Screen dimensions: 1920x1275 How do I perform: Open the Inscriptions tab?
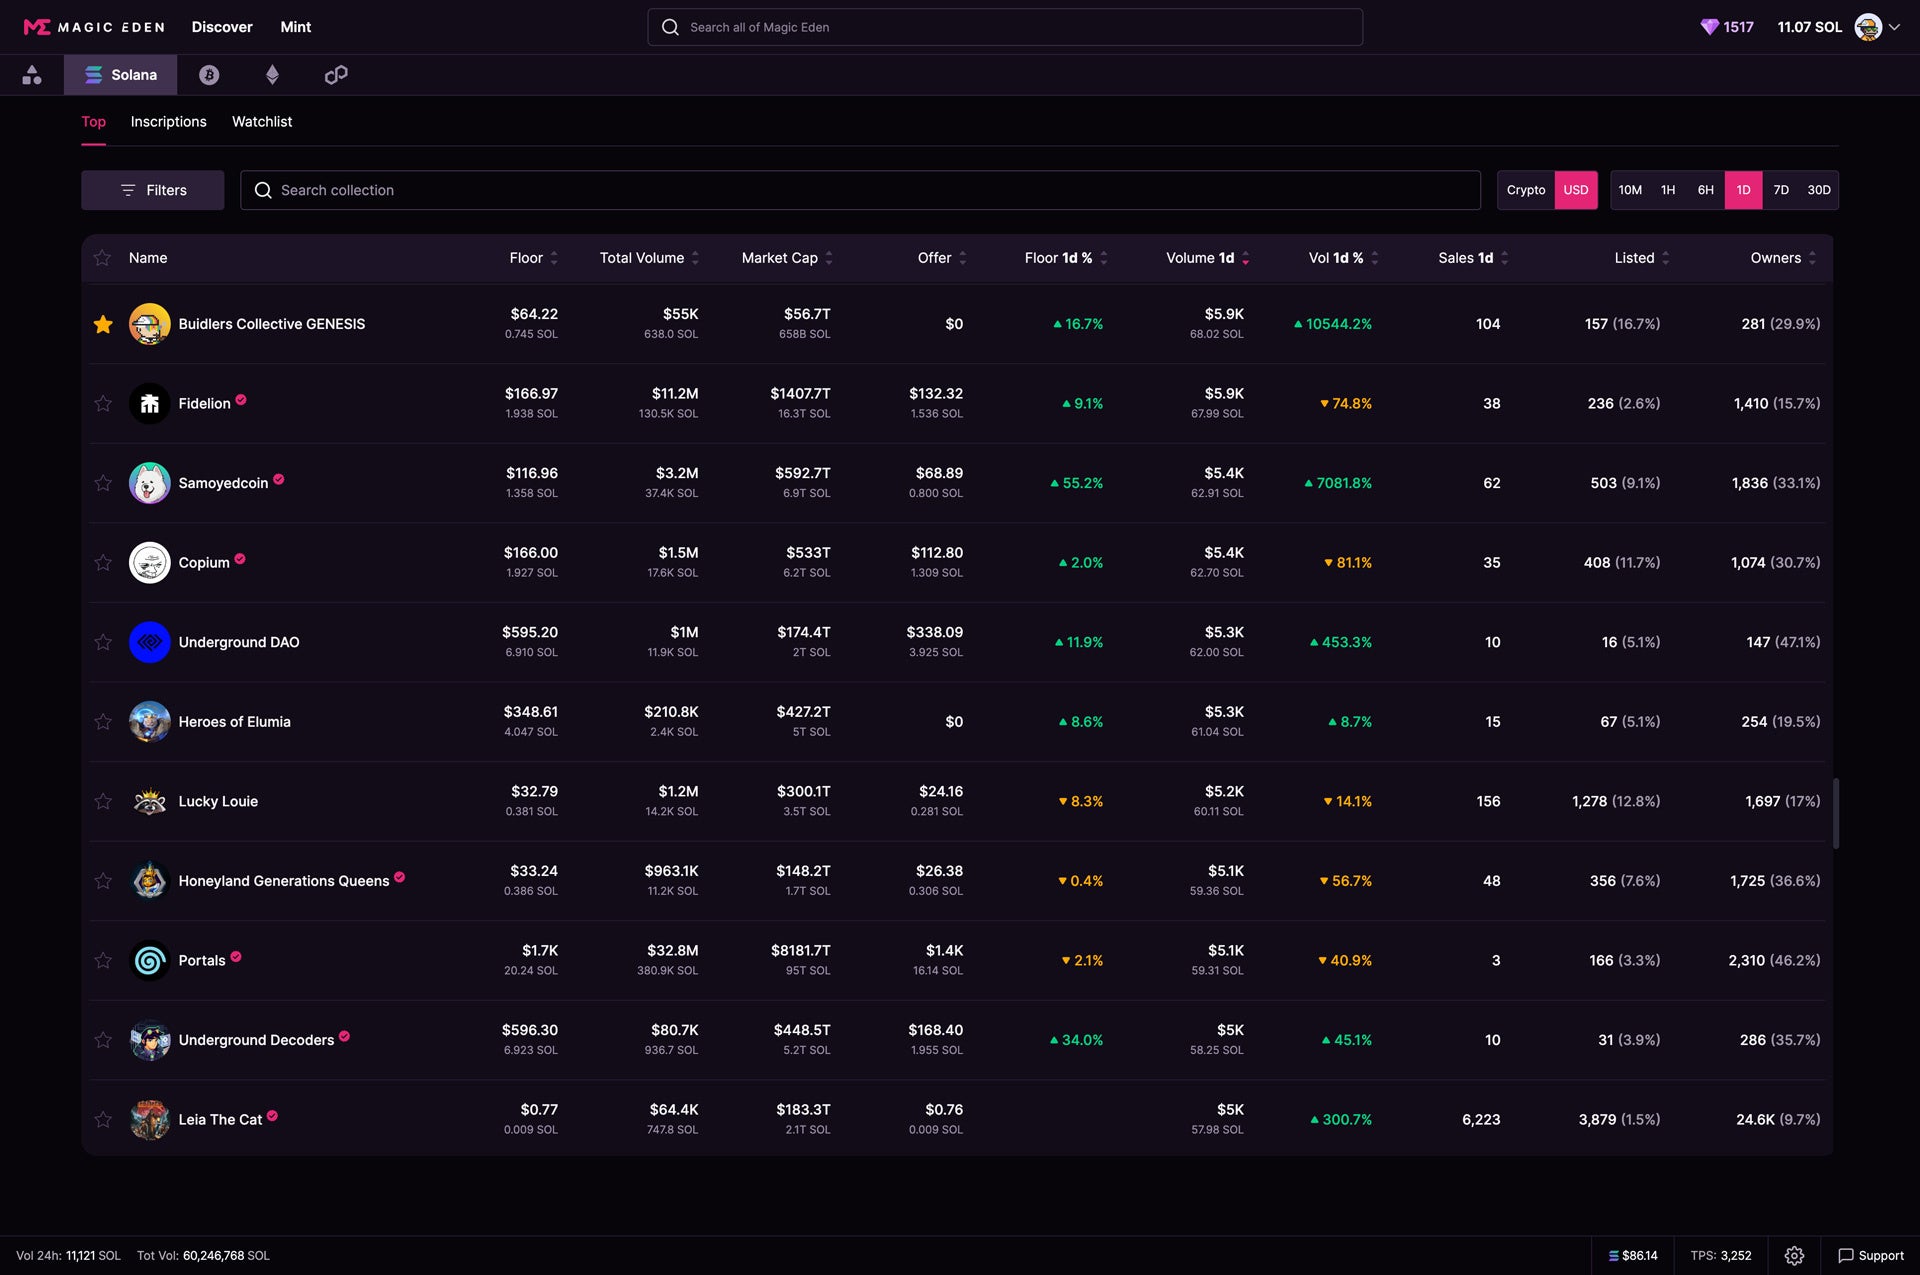coord(168,122)
